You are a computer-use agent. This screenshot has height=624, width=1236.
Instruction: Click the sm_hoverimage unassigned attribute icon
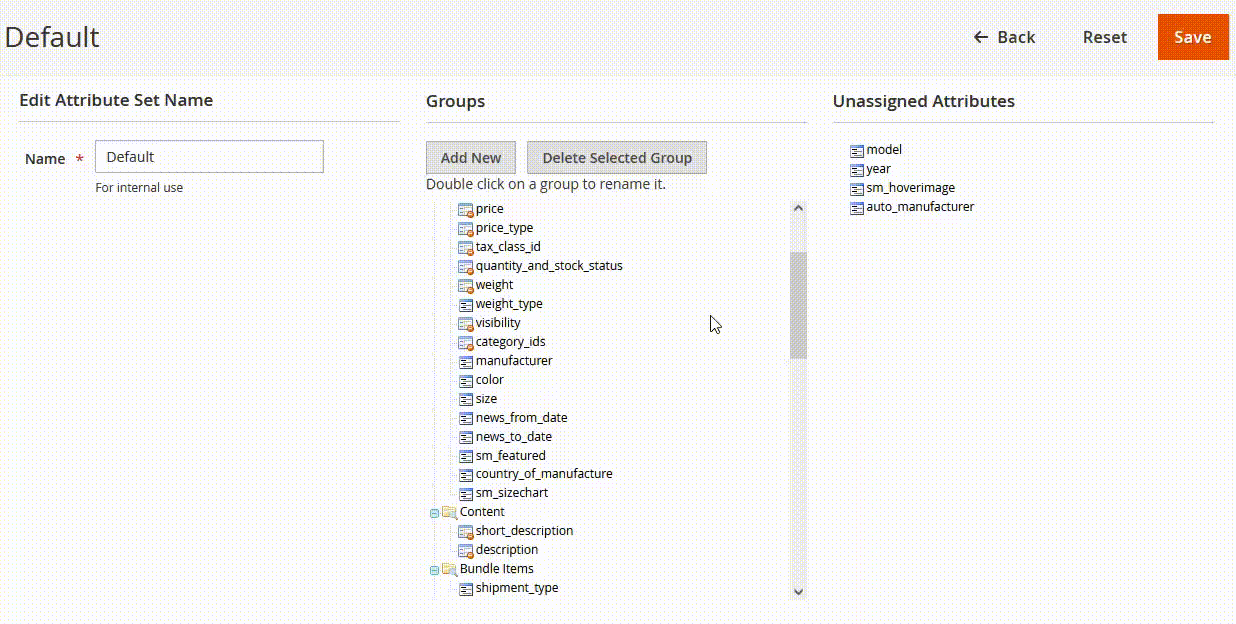pos(857,189)
